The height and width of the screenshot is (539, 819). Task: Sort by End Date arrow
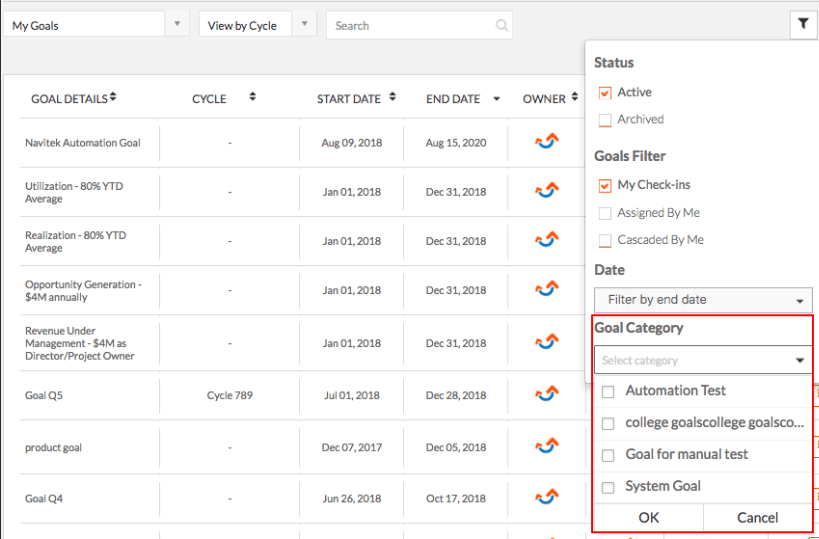497,99
